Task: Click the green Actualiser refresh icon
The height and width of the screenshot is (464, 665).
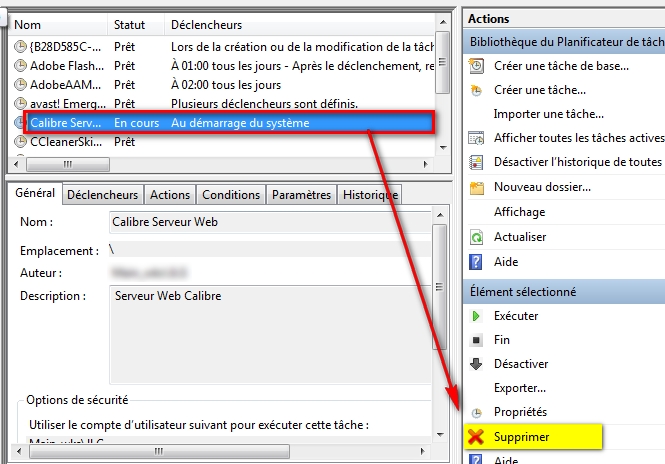Action: pos(476,237)
